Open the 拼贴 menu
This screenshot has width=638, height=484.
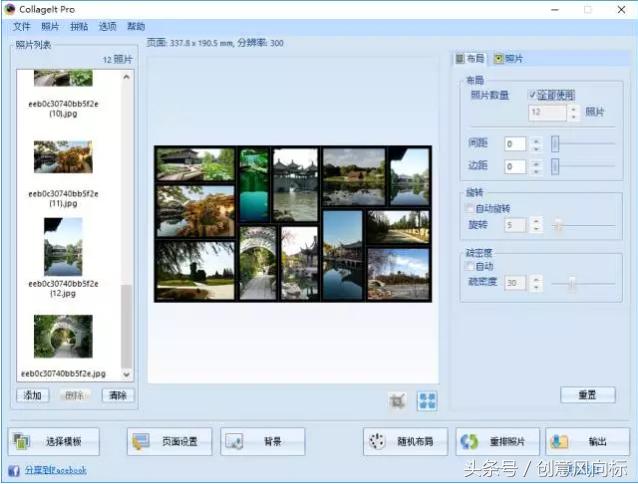pos(80,26)
